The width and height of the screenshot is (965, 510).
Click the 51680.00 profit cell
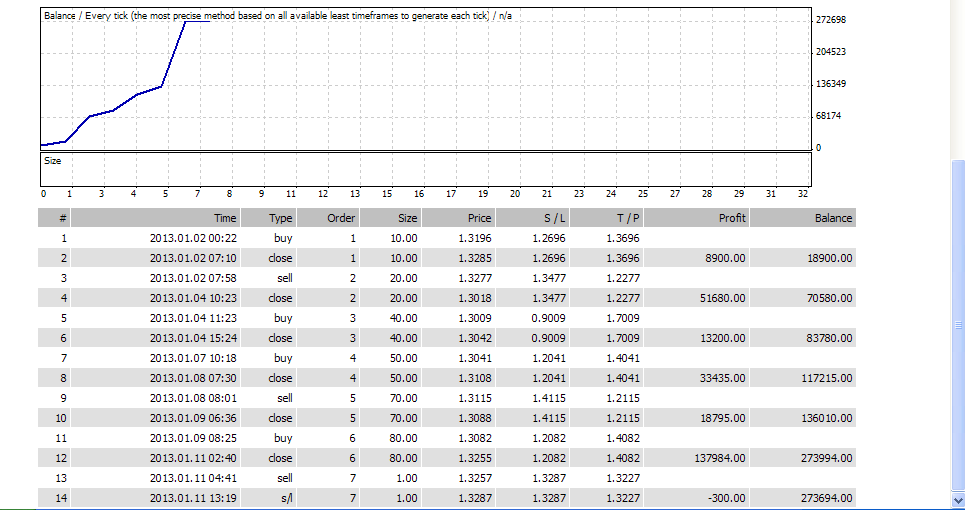tap(721, 298)
